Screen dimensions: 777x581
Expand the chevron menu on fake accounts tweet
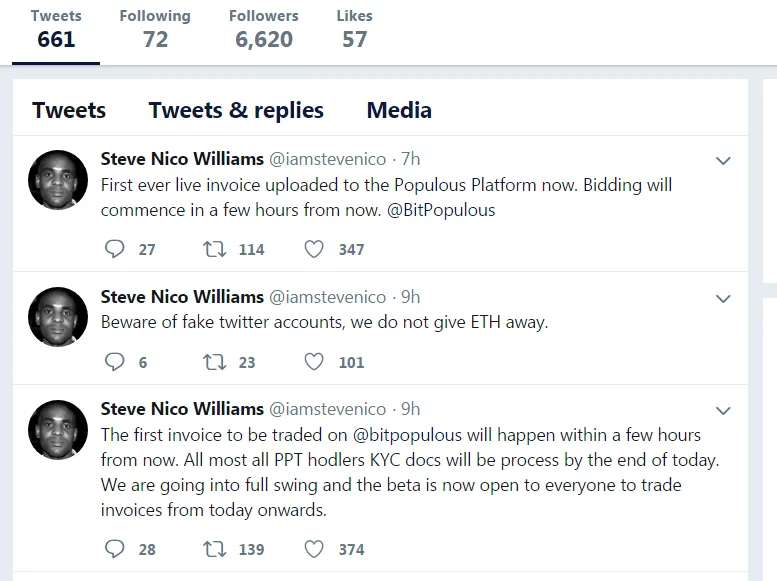pyautogui.click(x=723, y=298)
